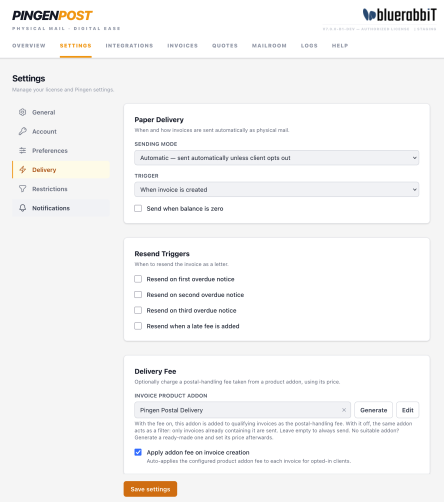
Task: Expand the Trigger dropdown
Action: click(x=277, y=189)
